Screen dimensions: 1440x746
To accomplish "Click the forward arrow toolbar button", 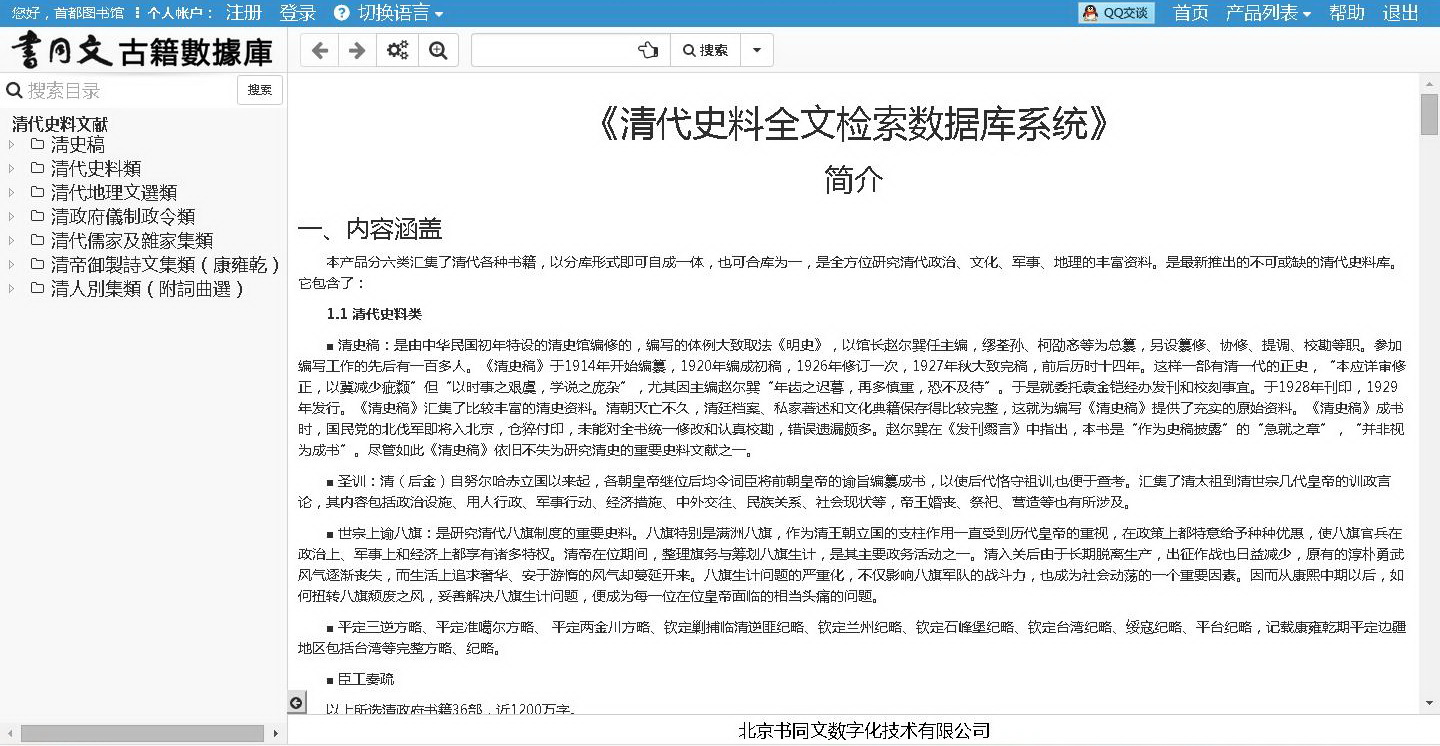I will (x=358, y=50).
